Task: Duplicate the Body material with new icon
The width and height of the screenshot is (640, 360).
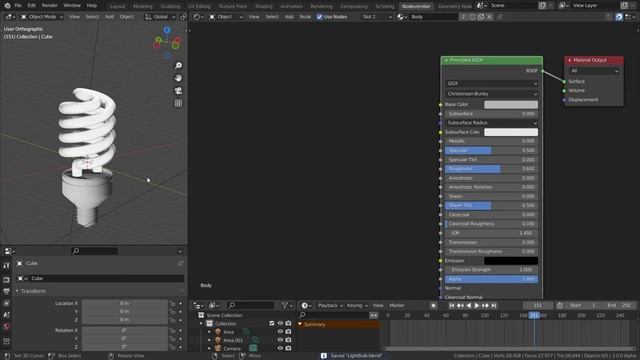Action: pyautogui.click(x=481, y=17)
